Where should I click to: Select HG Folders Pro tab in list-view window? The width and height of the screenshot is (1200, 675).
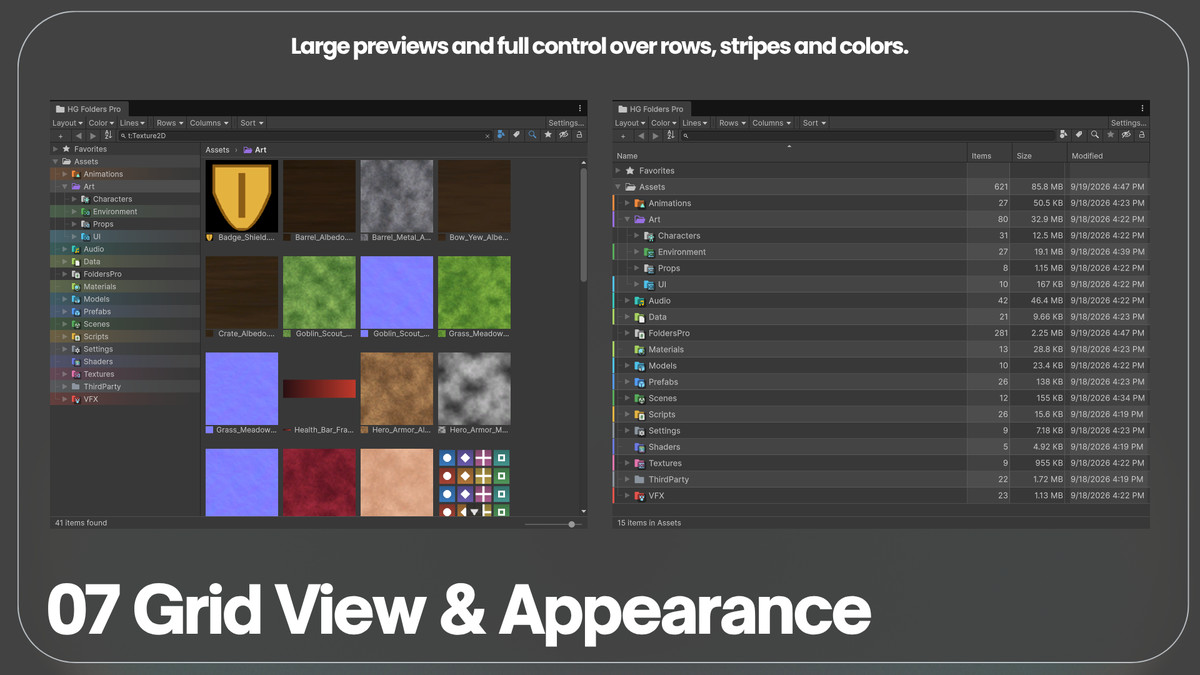click(x=651, y=108)
